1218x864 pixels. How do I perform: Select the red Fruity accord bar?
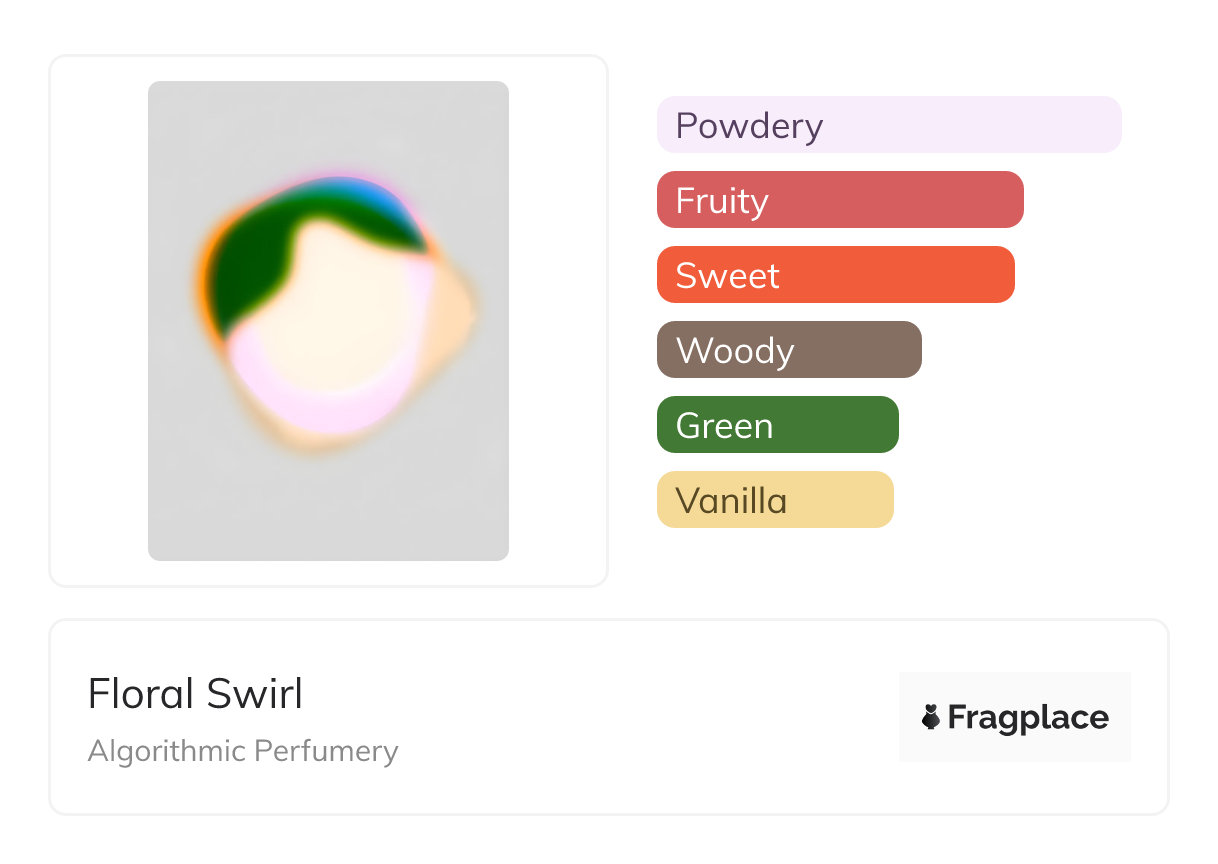[840, 200]
